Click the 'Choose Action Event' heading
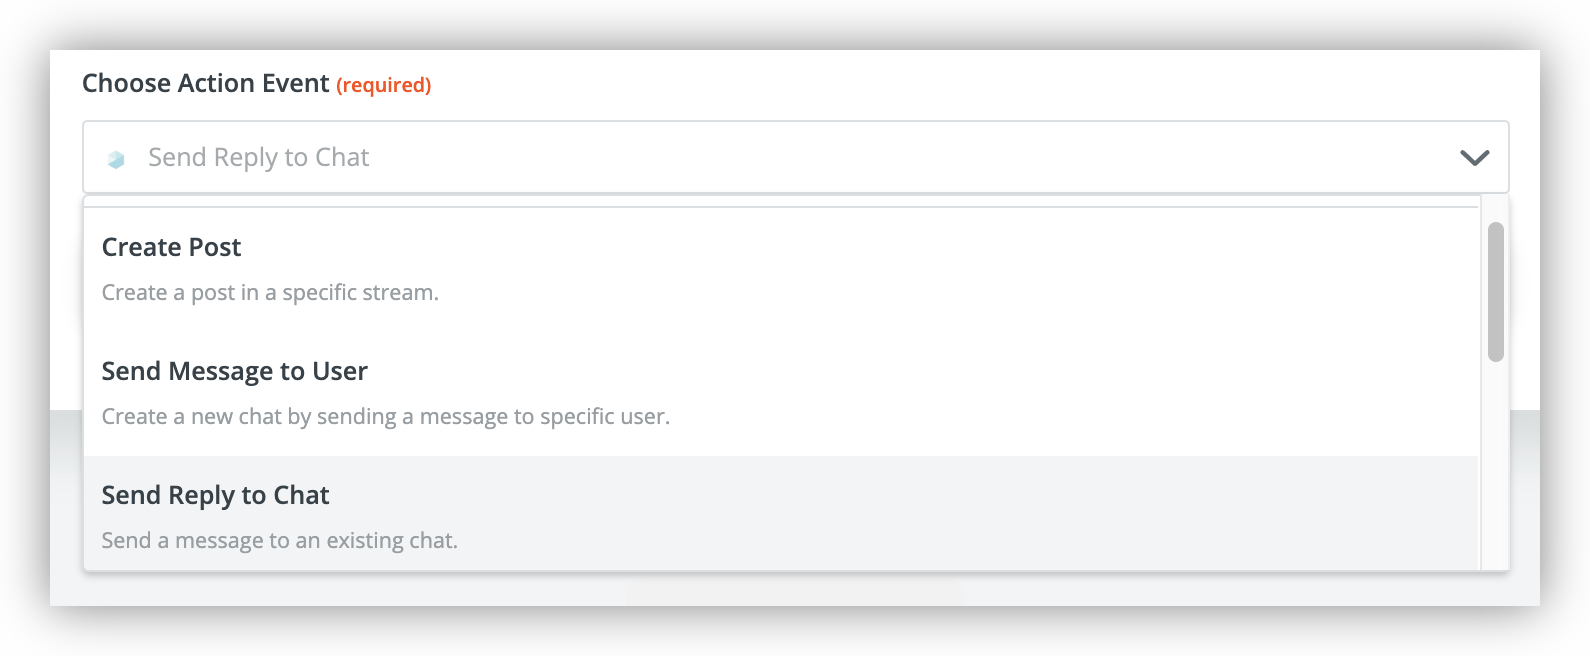Image resolution: width=1590 pixels, height=656 pixels. pyautogui.click(x=206, y=83)
